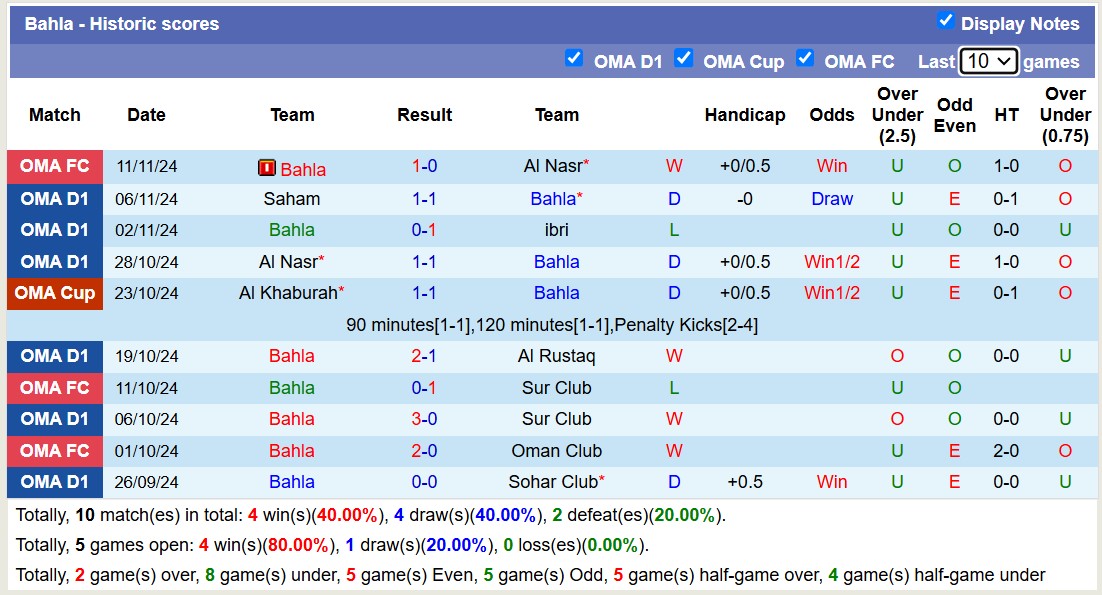Open the 3-0 result against Sur Club
Viewport: 1102px width, 595px height.
[x=424, y=419]
